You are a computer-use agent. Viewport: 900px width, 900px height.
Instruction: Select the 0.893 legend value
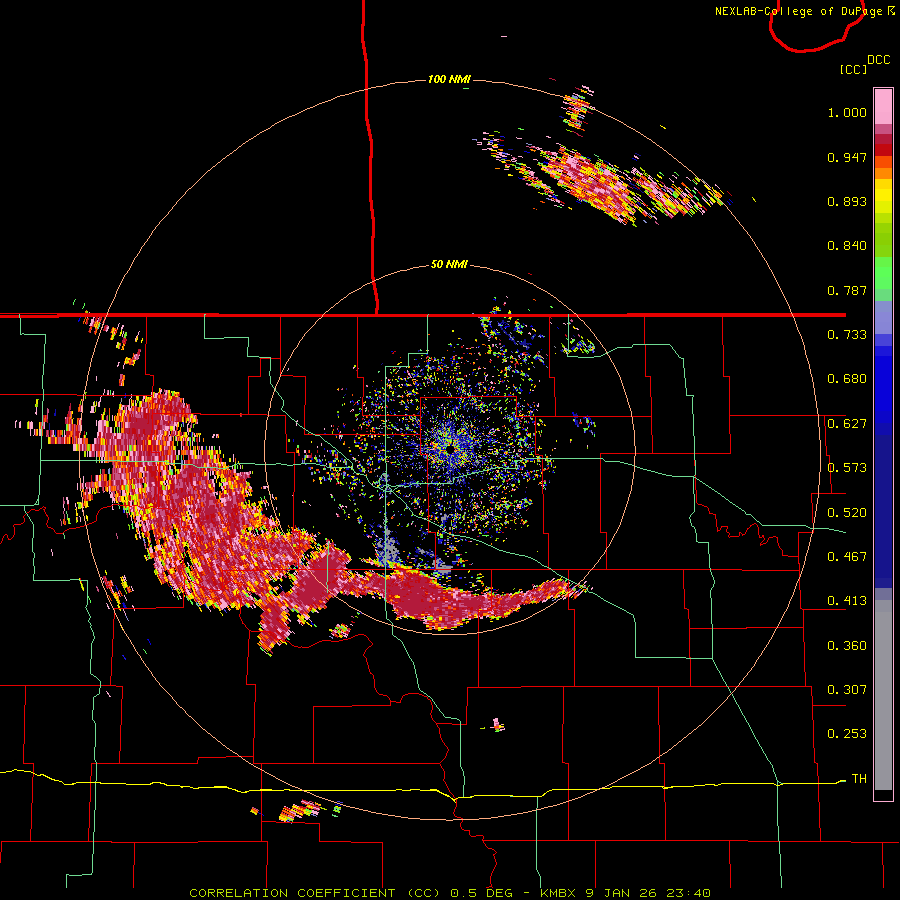pyautogui.click(x=847, y=201)
